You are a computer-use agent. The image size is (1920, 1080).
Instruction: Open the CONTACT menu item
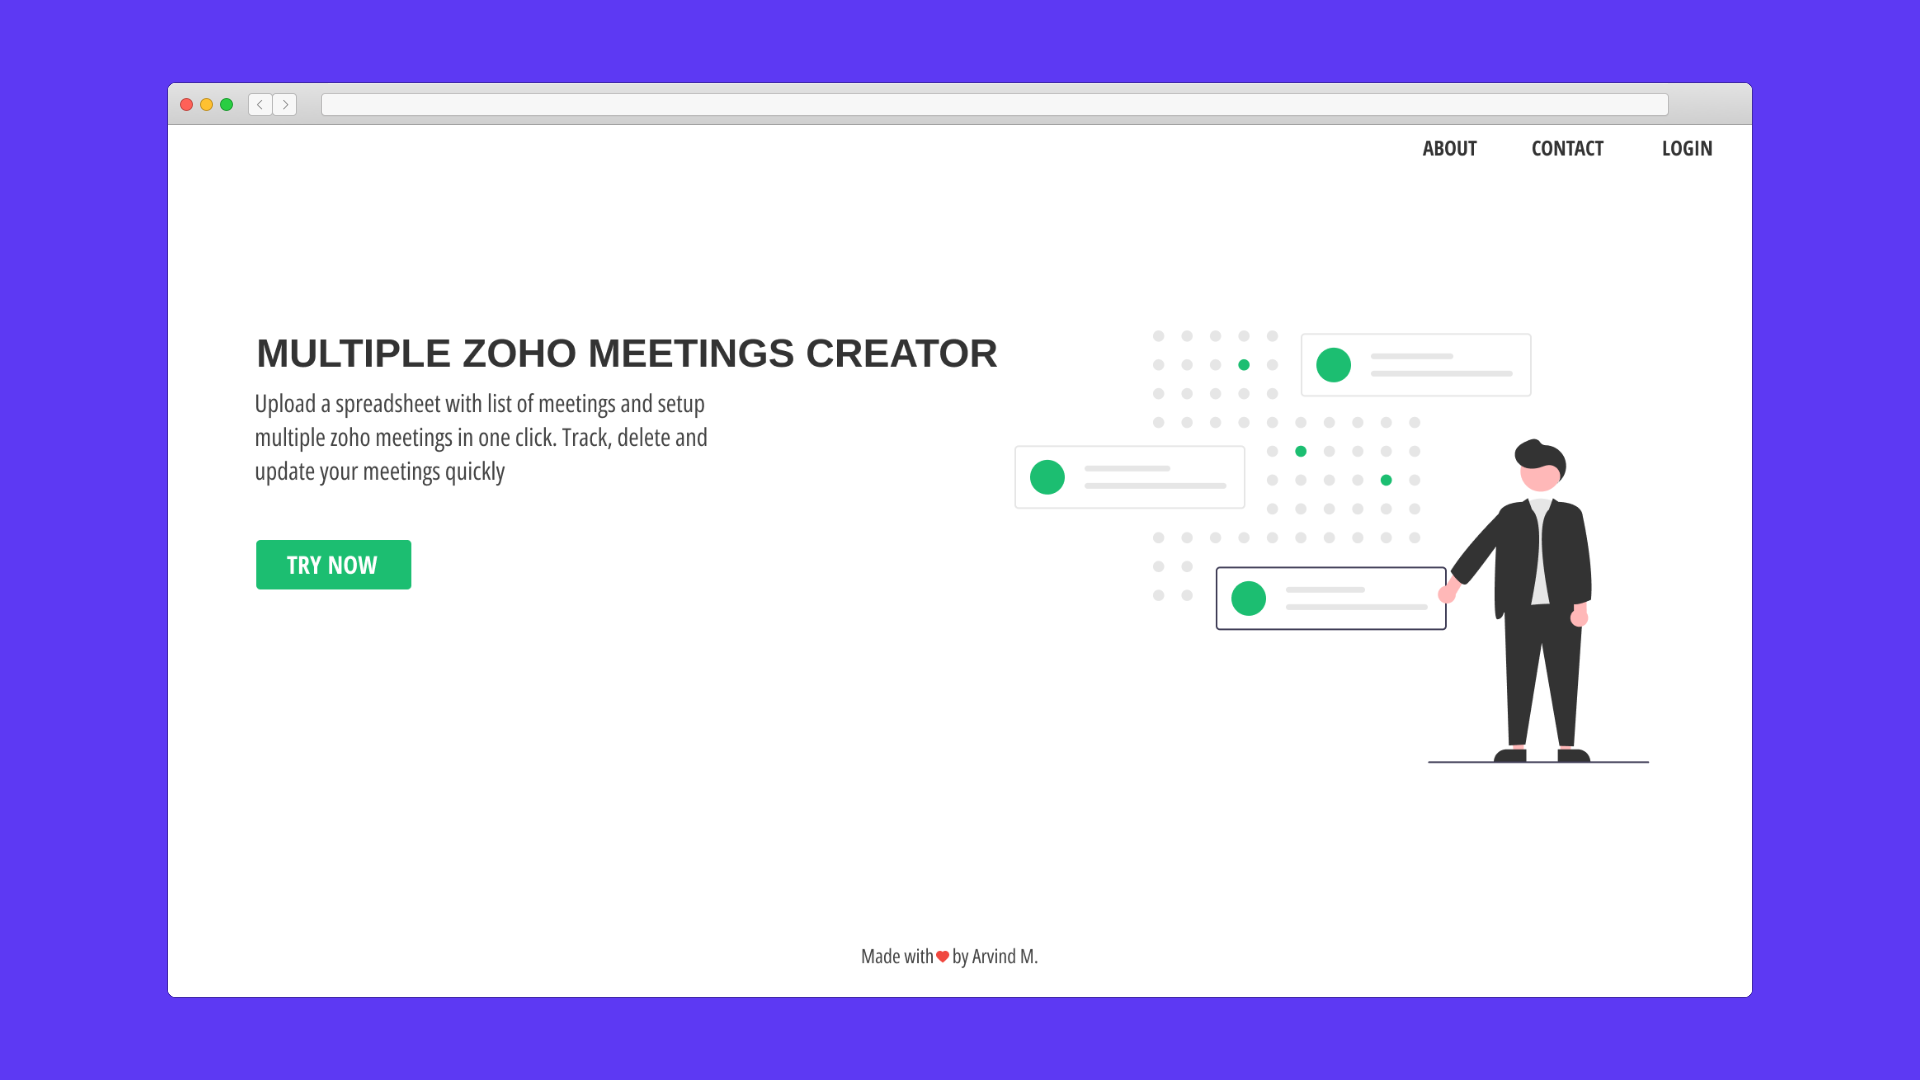click(x=1567, y=148)
